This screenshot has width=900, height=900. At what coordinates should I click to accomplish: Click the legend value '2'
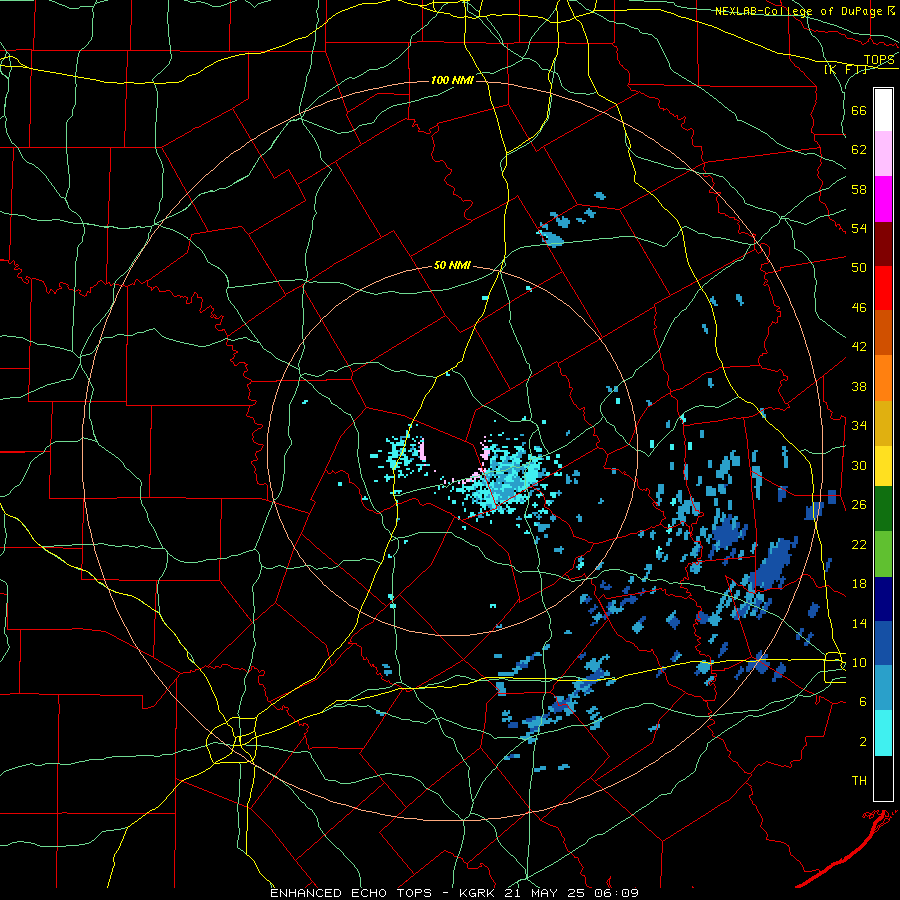pyautogui.click(x=863, y=742)
